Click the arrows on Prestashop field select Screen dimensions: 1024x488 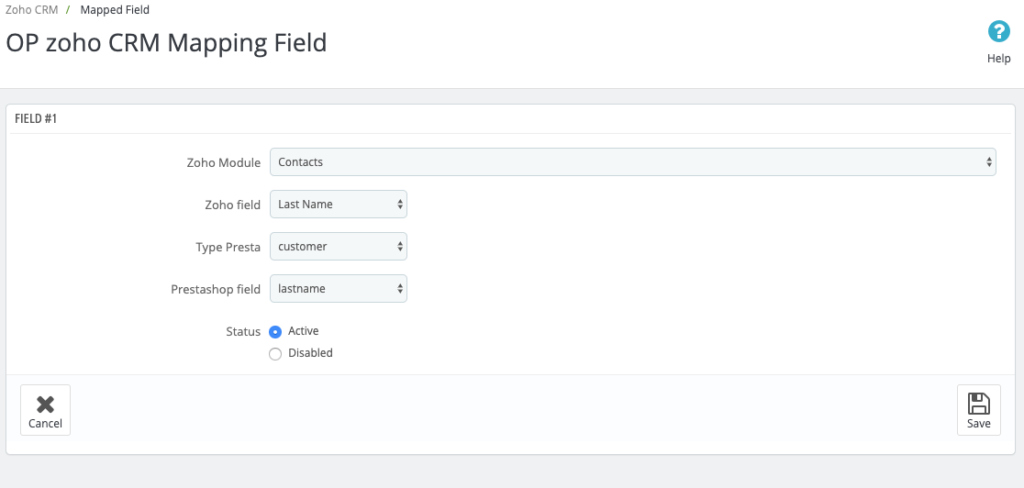click(400, 289)
